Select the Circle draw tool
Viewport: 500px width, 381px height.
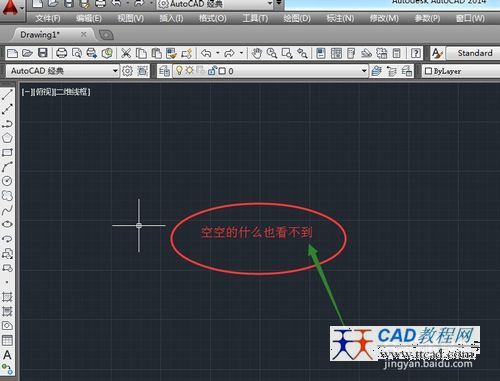pos(7,181)
